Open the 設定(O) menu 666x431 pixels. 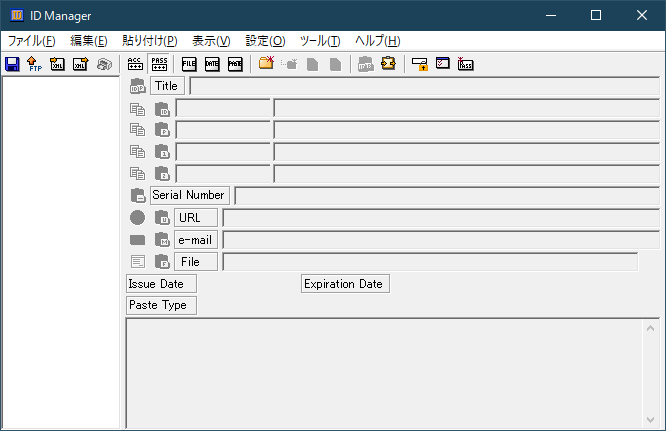265,41
